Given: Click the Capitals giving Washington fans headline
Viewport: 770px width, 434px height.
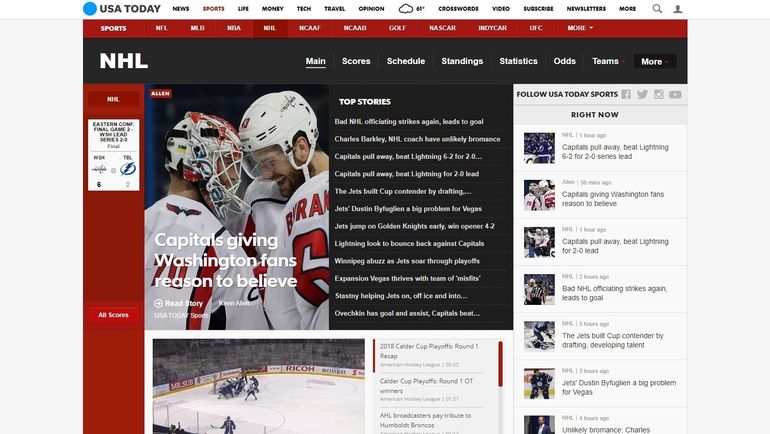Looking at the screenshot, I should 225,260.
